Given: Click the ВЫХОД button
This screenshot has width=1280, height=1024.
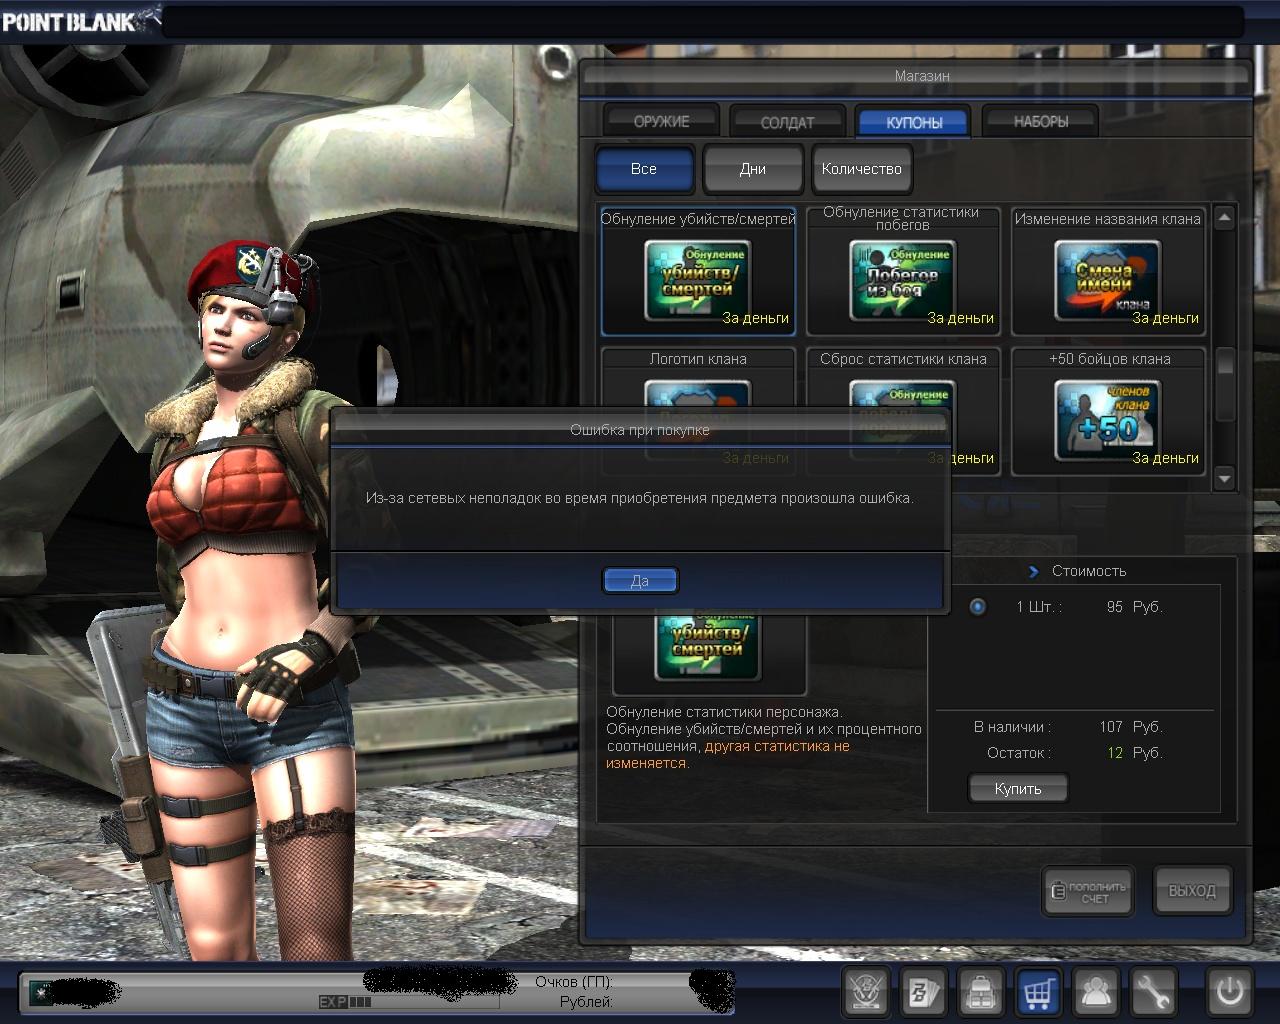Looking at the screenshot, I should tap(1192, 891).
